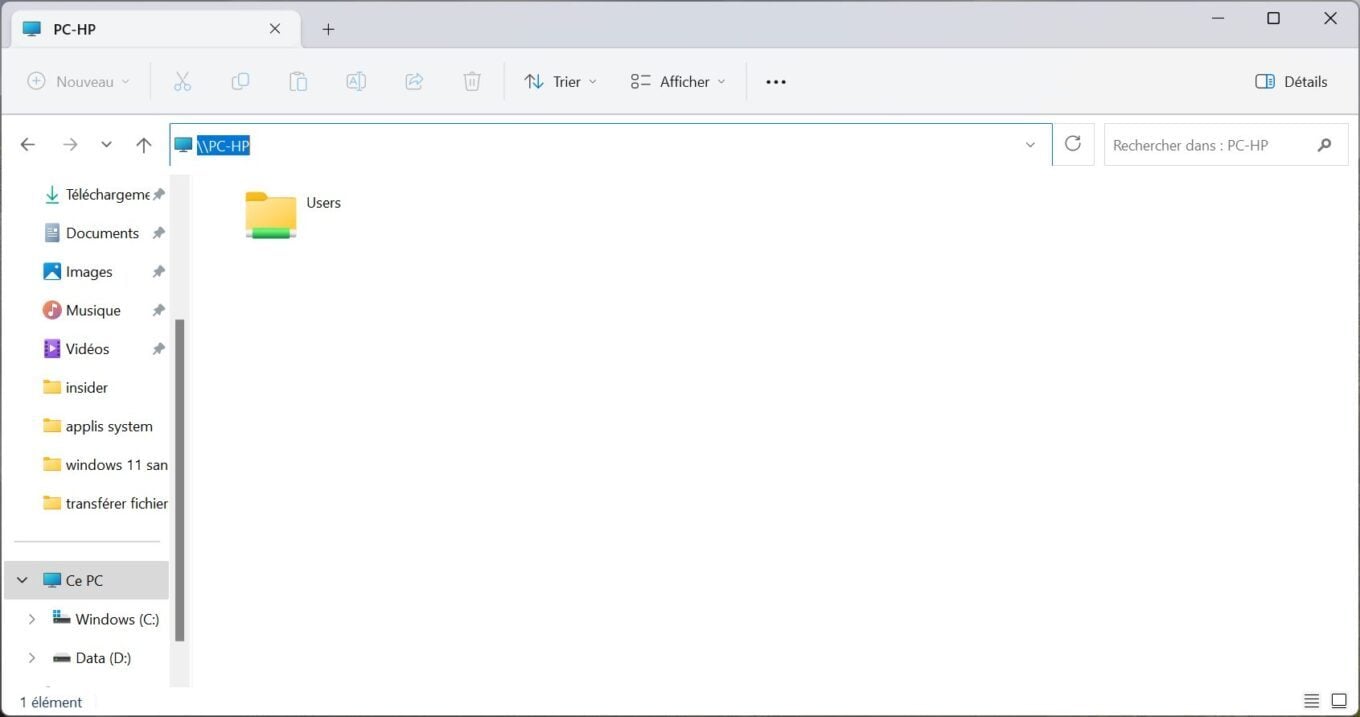Select the PC-HP tab

(155, 29)
